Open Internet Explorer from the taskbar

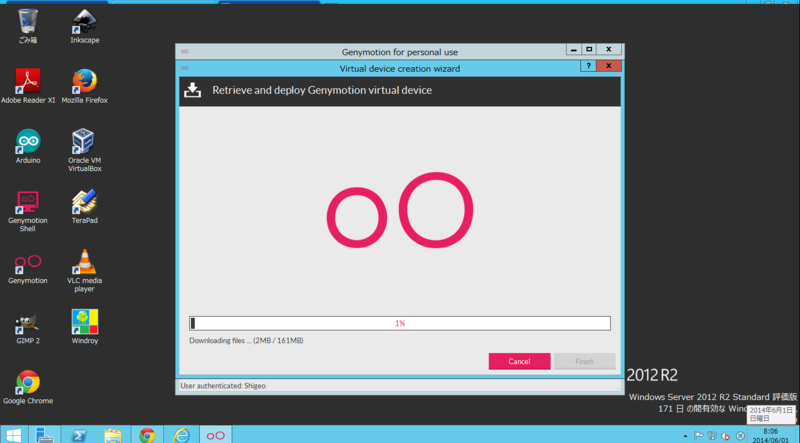click(181, 435)
